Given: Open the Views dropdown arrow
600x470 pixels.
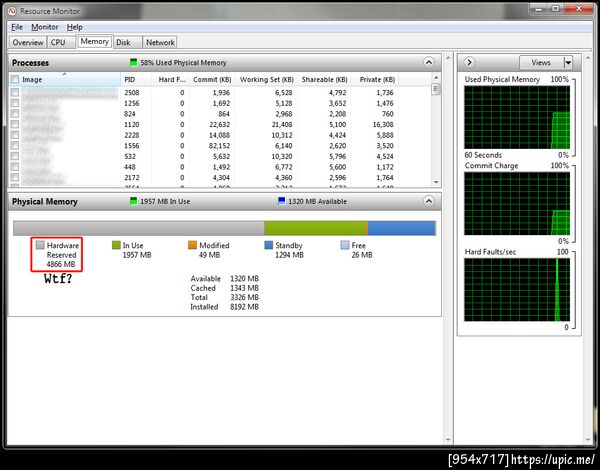Looking at the screenshot, I should pos(568,62).
